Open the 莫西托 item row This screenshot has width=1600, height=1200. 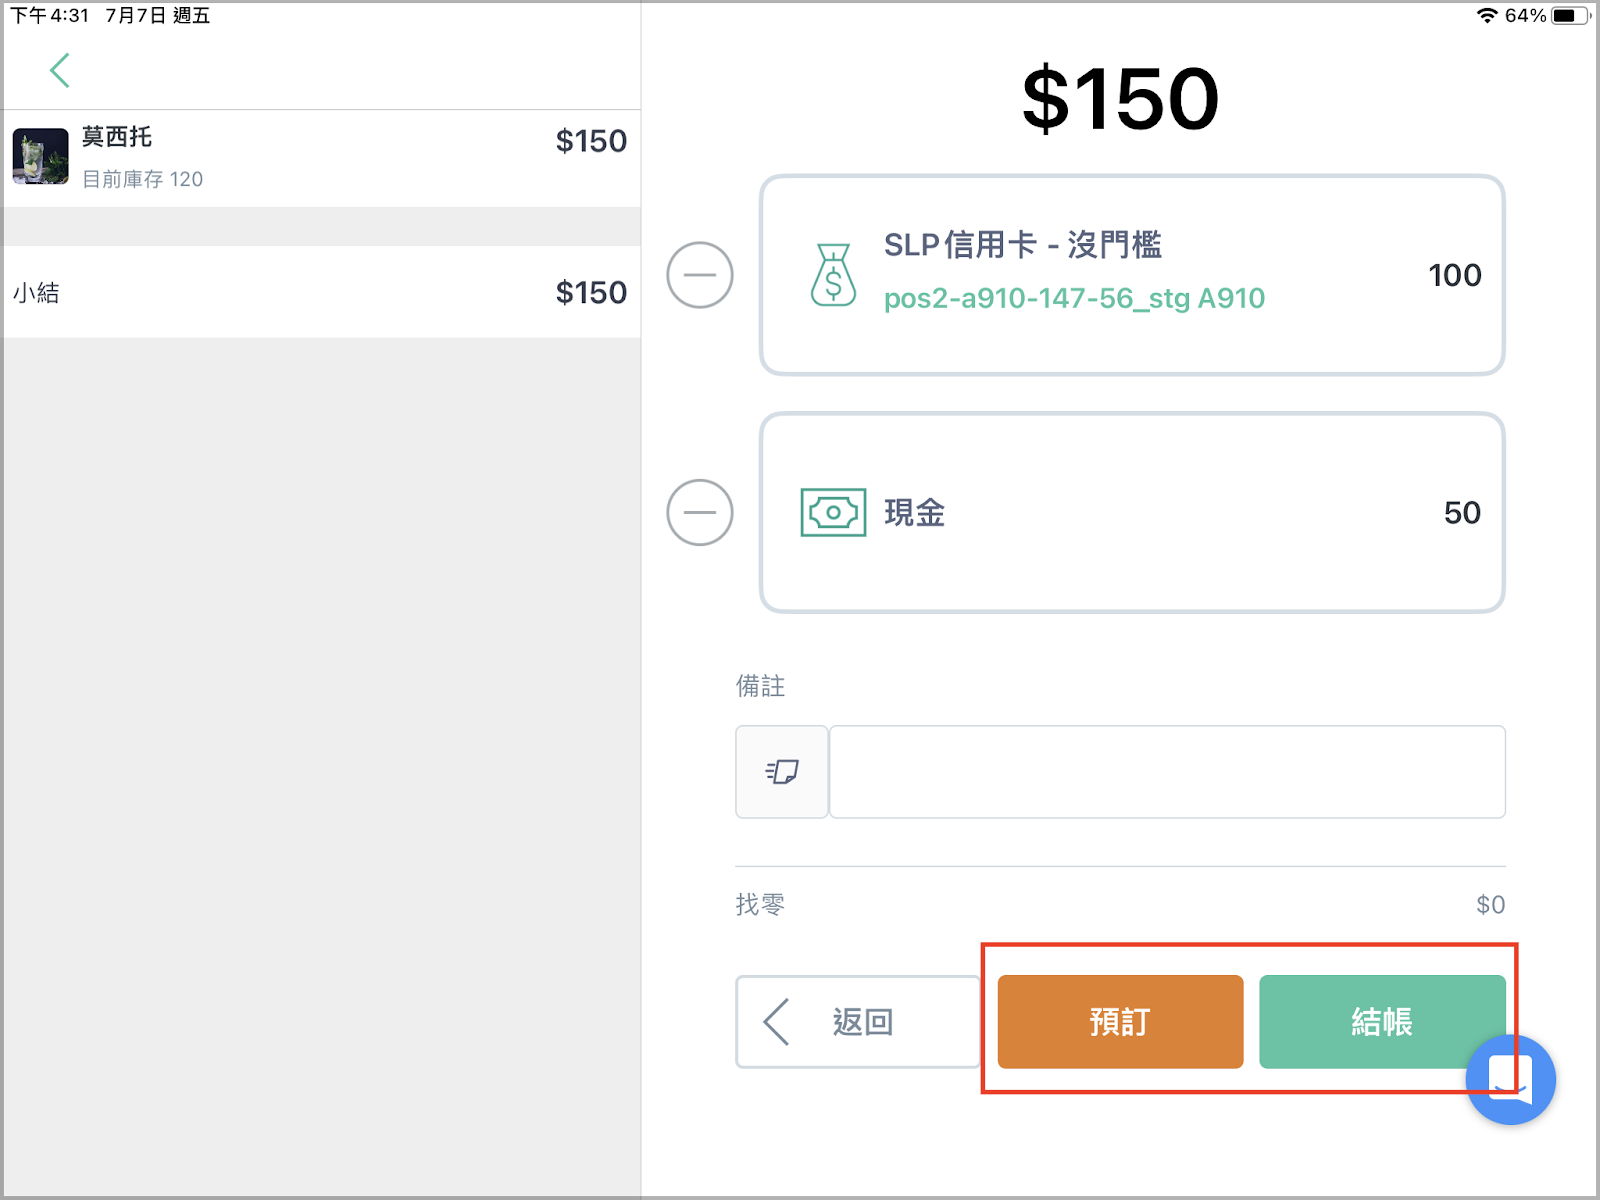coord(321,158)
